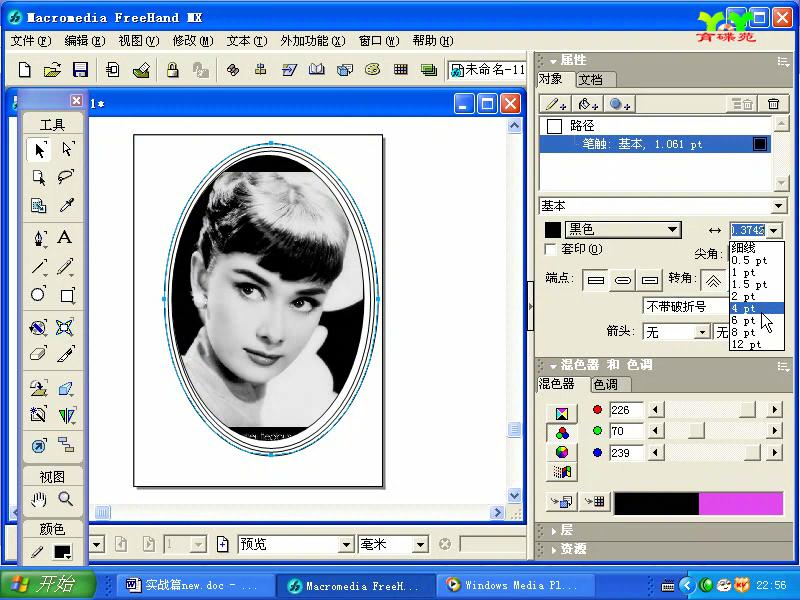Create a new document from the toolbar
Image resolution: width=800 pixels, height=600 pixels.
(x=24, y=70)
